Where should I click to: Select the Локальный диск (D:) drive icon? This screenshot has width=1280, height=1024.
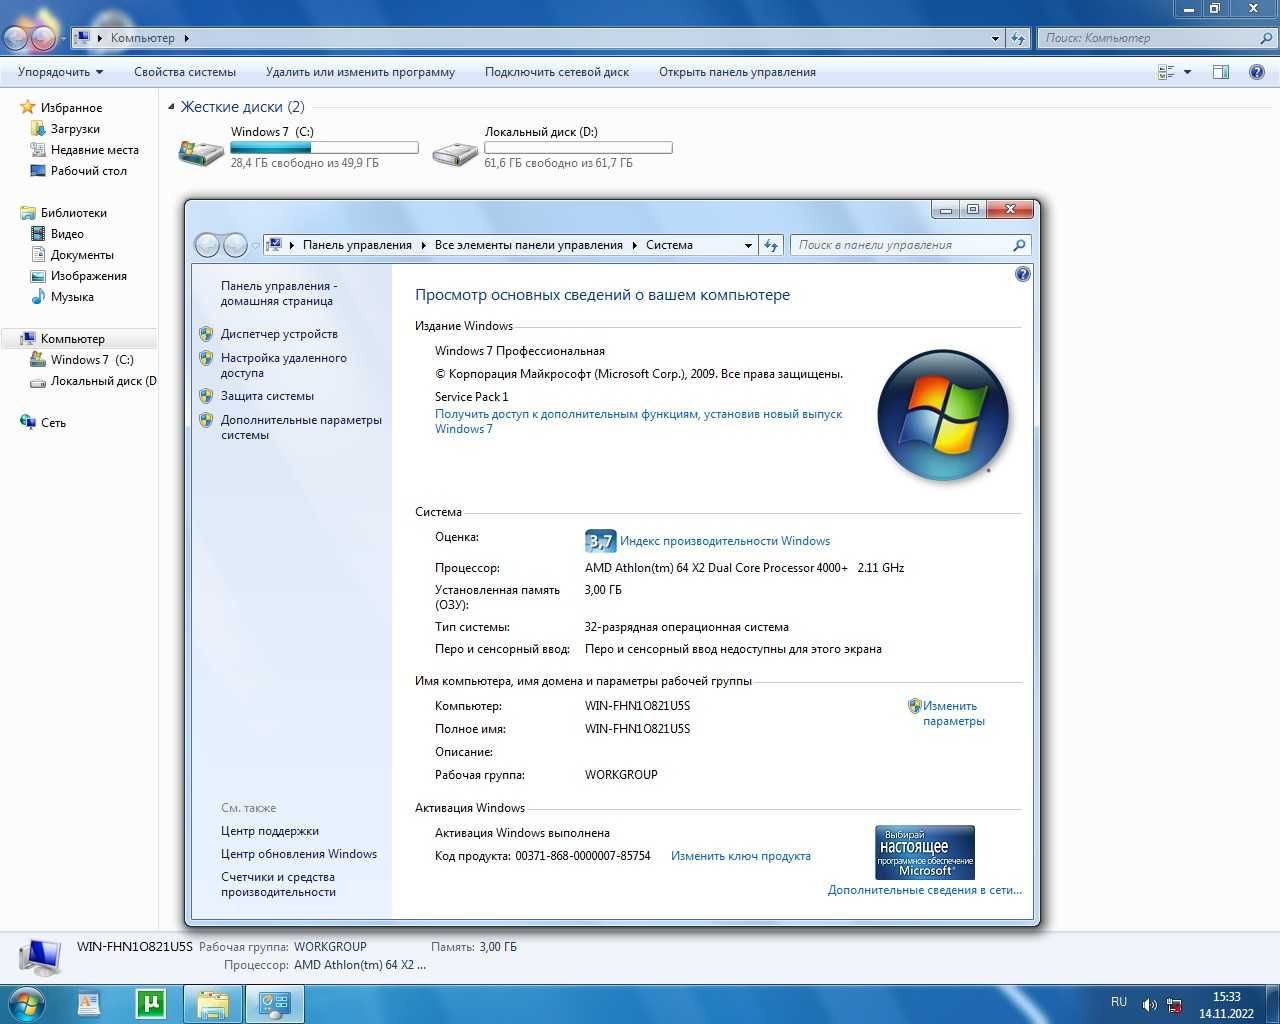(455, 152)
